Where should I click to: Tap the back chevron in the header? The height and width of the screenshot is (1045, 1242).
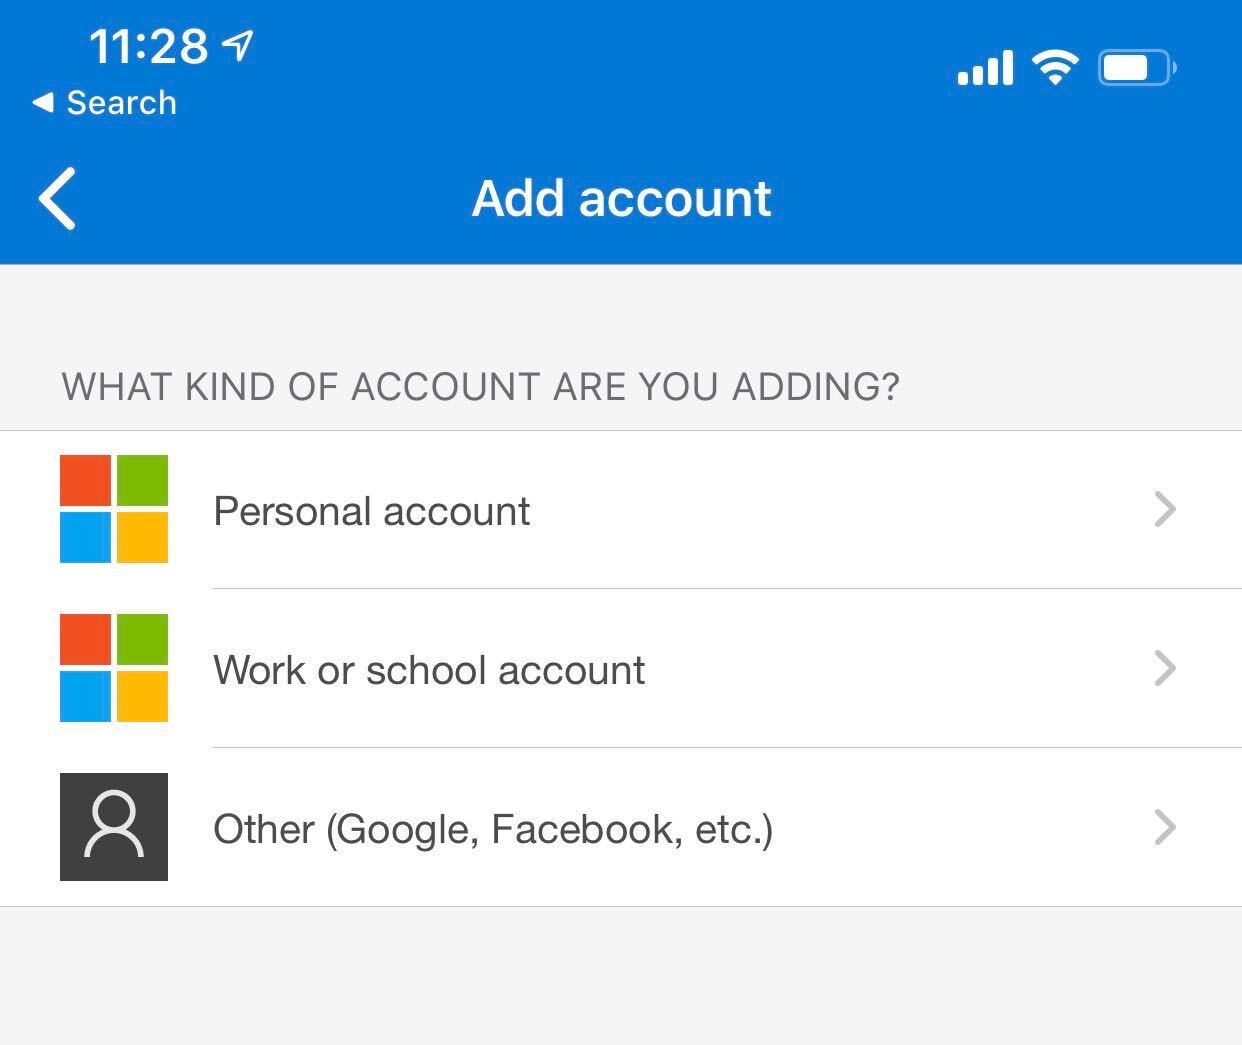click(x=58, y=199)
